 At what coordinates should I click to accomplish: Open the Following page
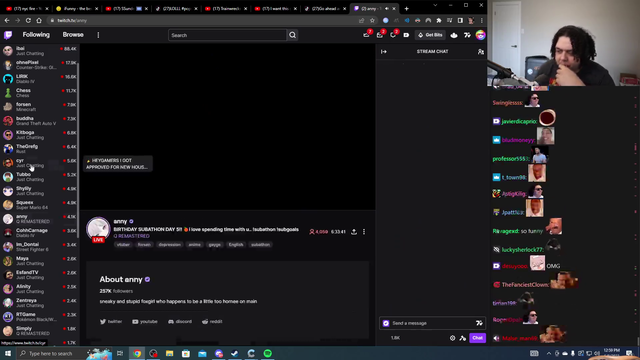pyautogui.click(x=36, y=35)
